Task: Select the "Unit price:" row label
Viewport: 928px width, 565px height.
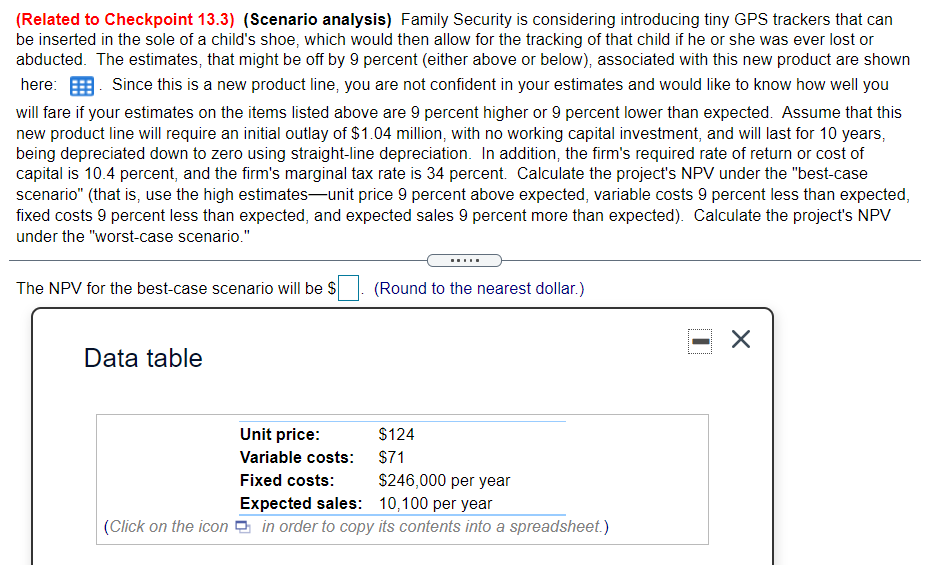Action: 280,434
